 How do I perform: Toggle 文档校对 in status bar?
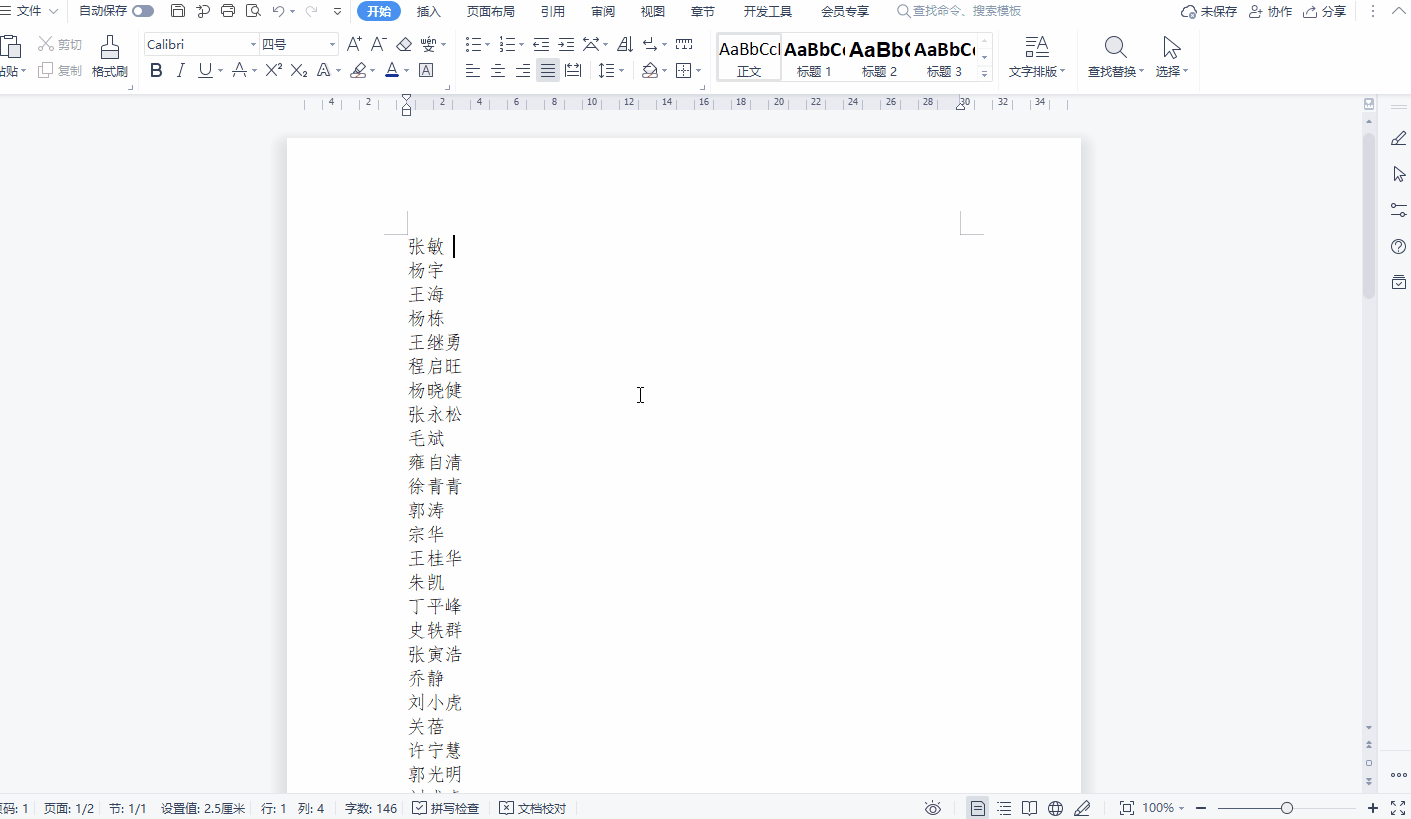[533, 808]
